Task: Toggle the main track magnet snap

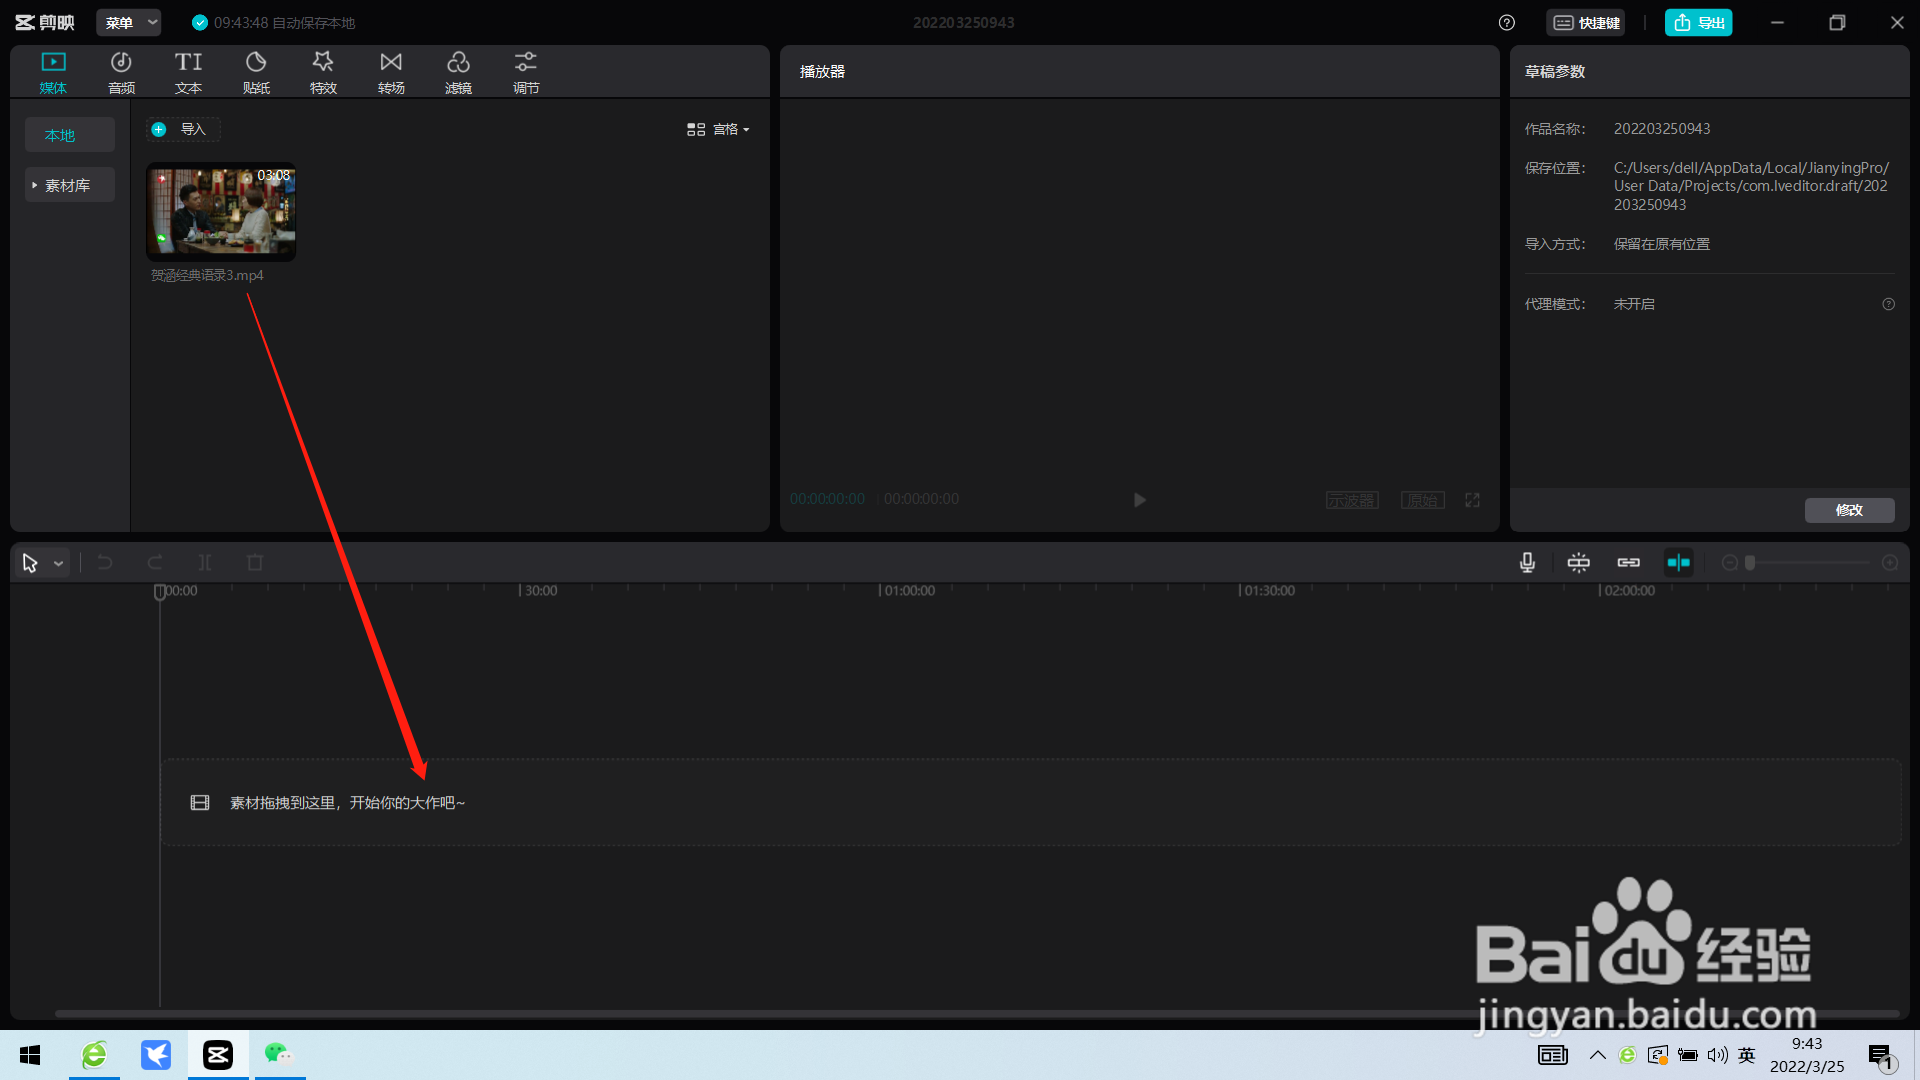Action: click(1578, 563)
